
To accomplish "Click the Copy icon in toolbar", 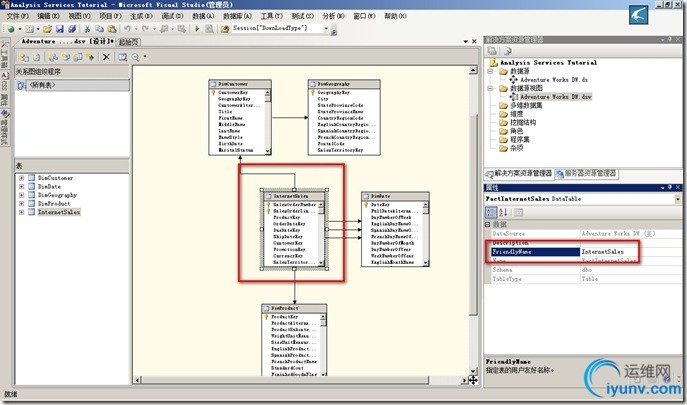I will [99, 29].
